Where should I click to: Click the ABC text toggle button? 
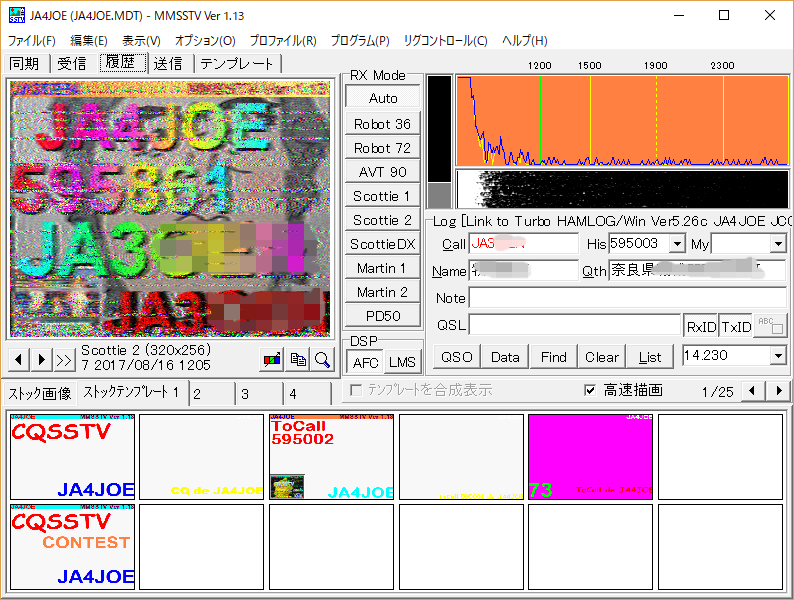point(770,326)
